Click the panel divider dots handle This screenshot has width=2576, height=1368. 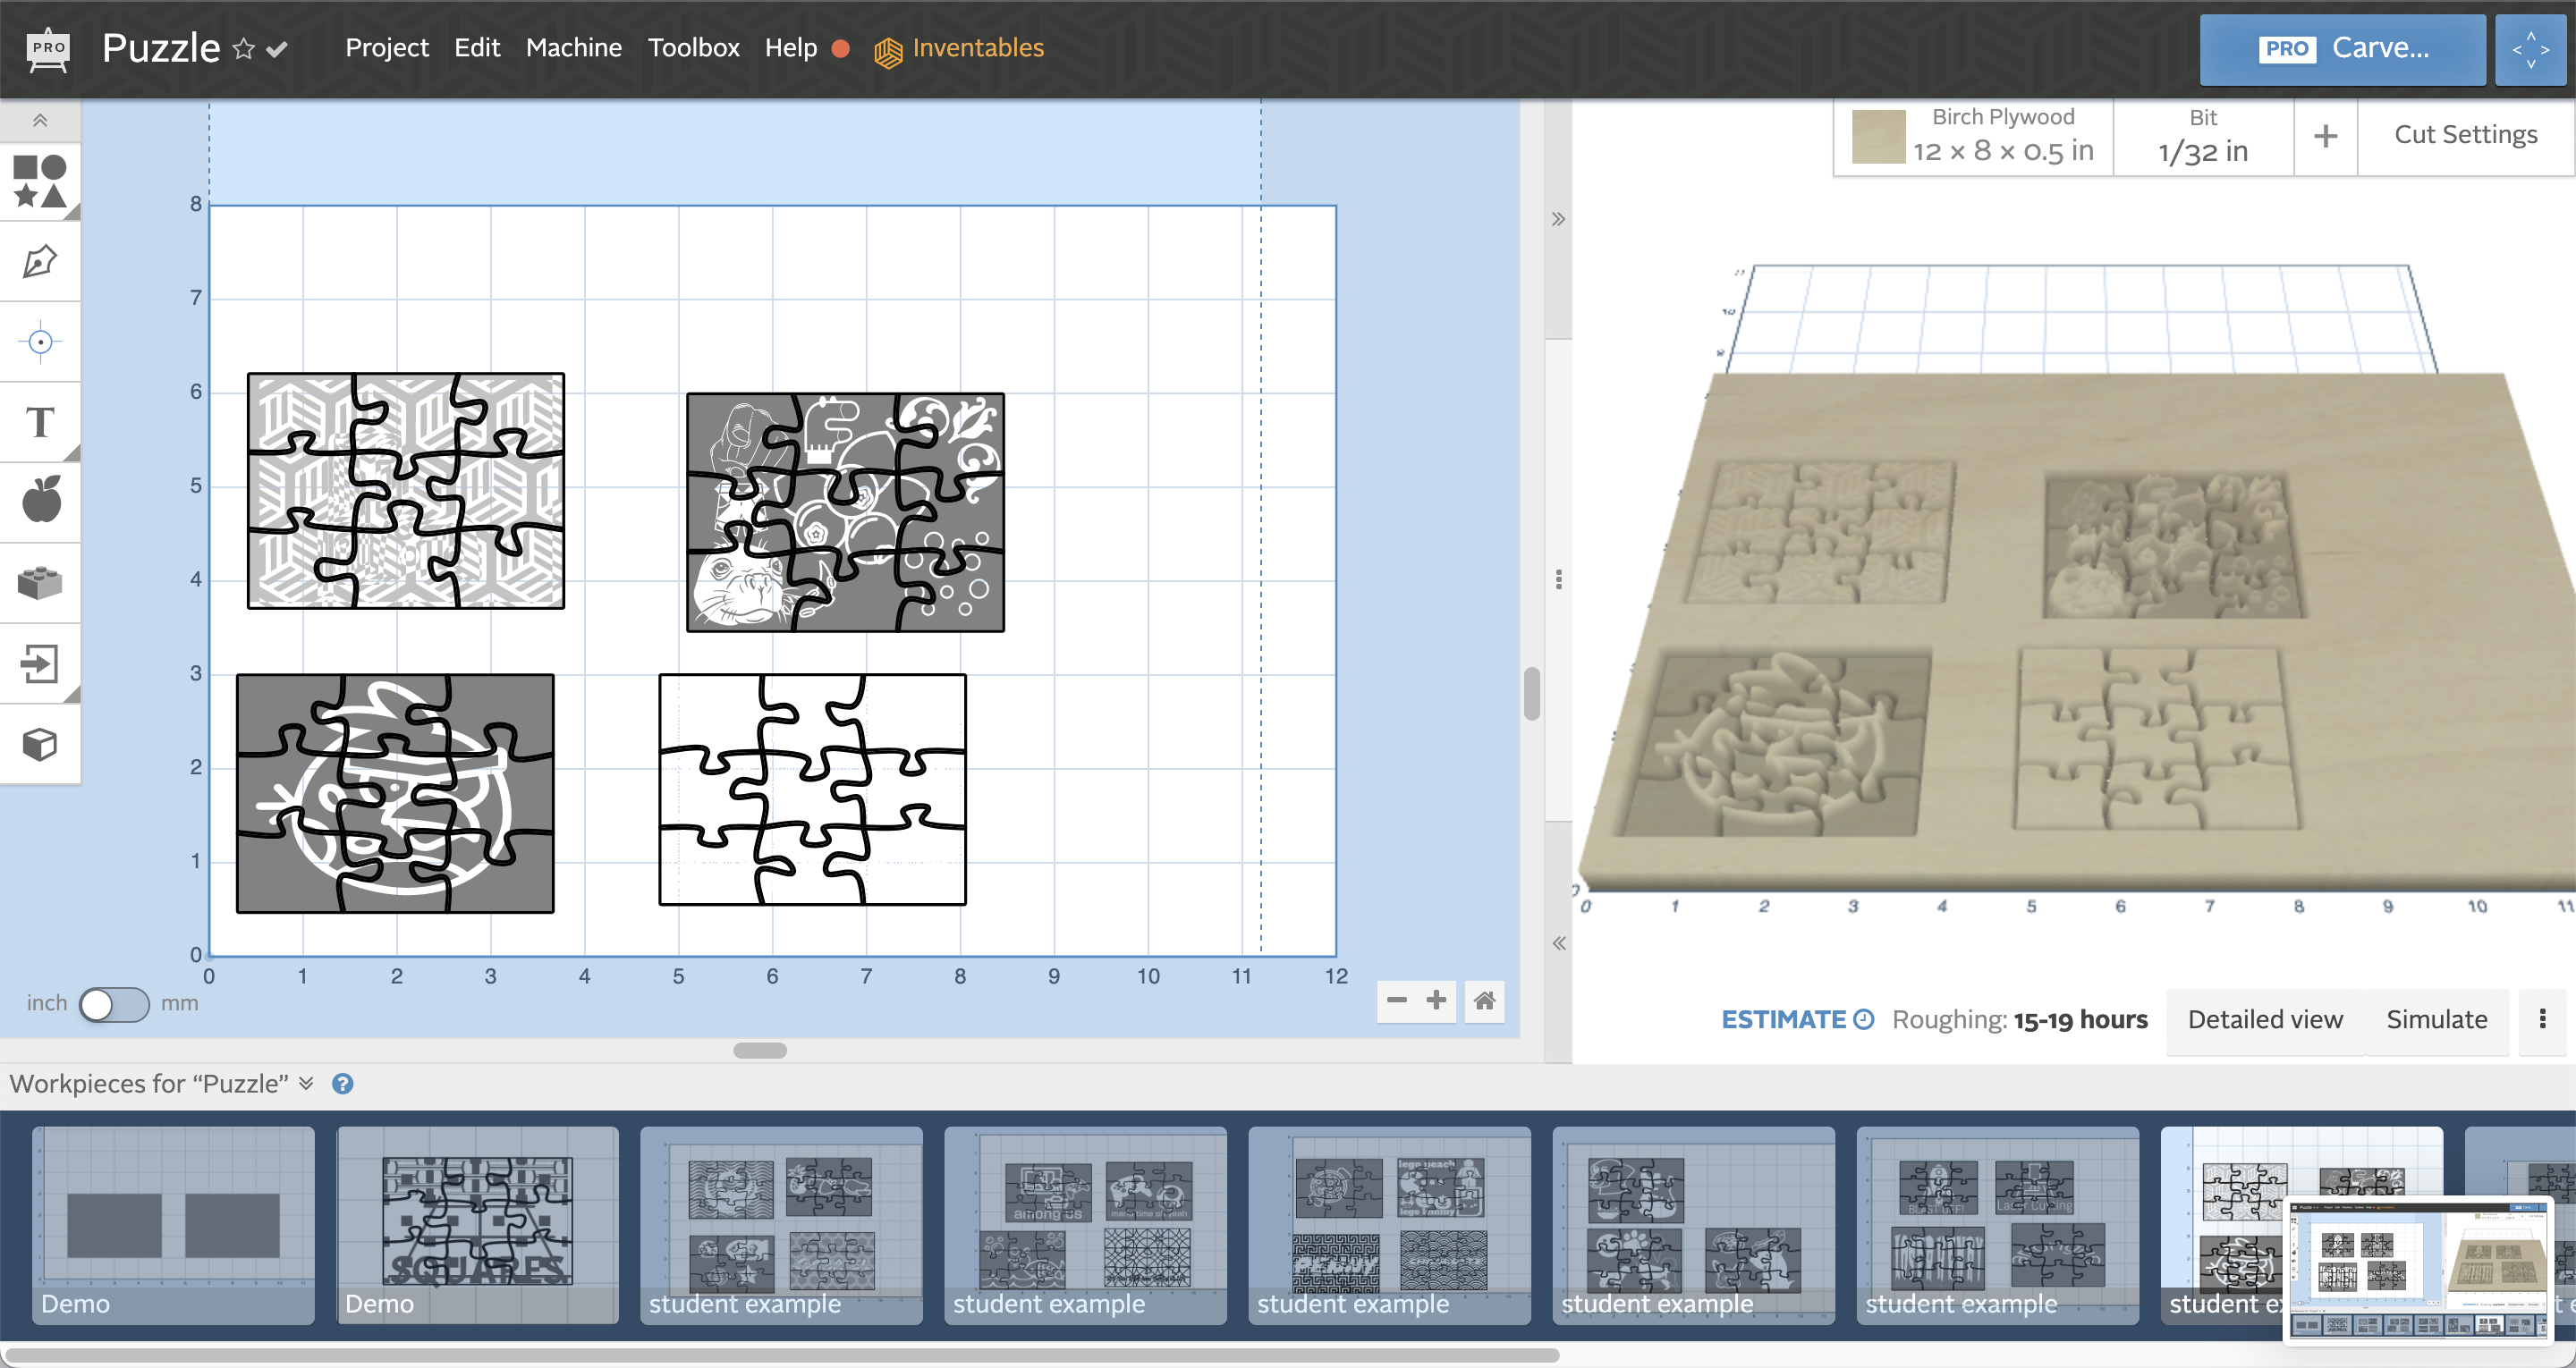tap(1558, 580)
